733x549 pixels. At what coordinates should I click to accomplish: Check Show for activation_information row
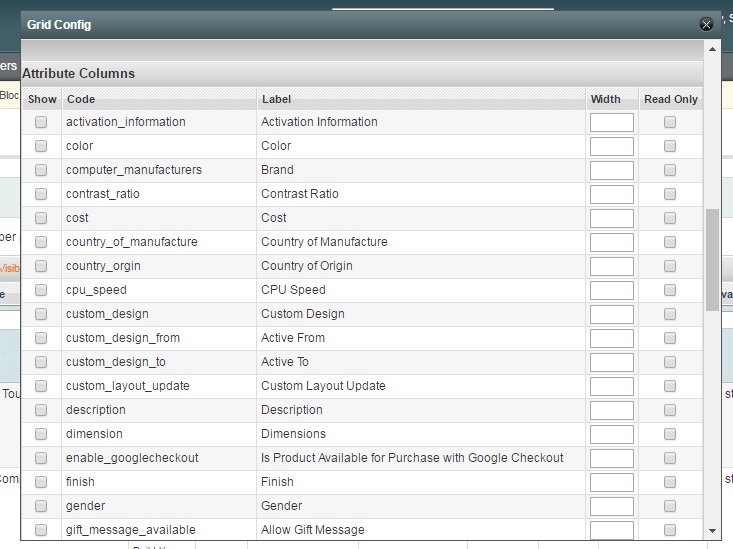click(41, 122)
